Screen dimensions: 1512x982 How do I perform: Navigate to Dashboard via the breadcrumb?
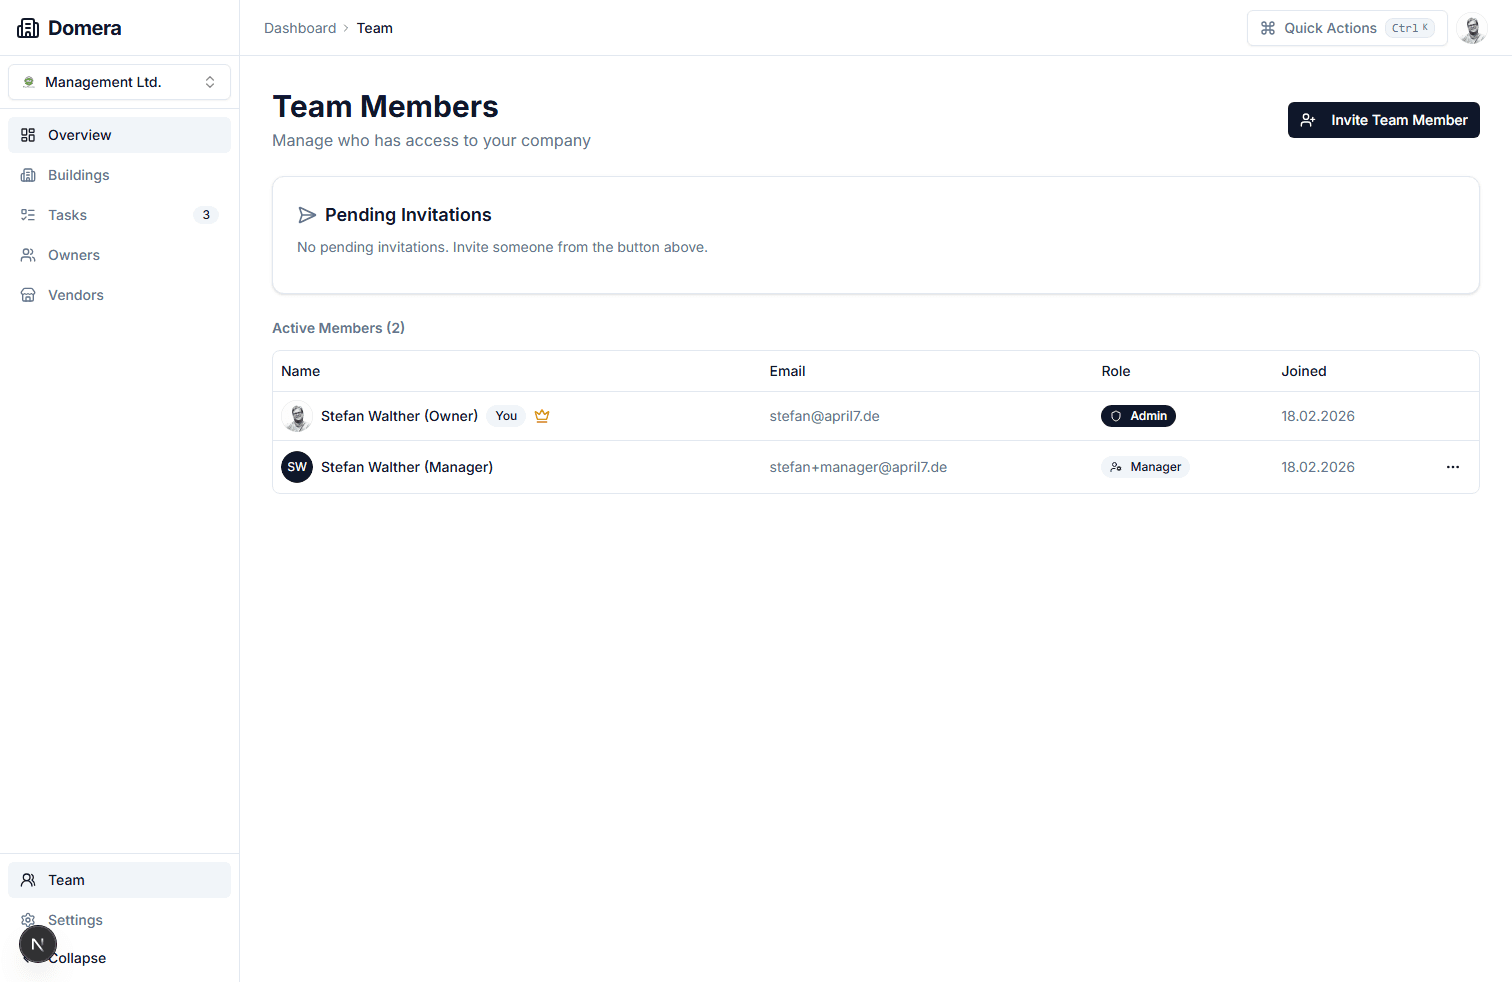pyautogui.click(x=300, y=27)
